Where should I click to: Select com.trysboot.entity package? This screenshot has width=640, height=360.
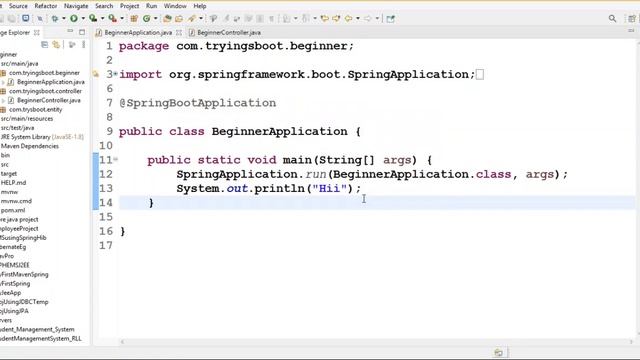point(36,109)
